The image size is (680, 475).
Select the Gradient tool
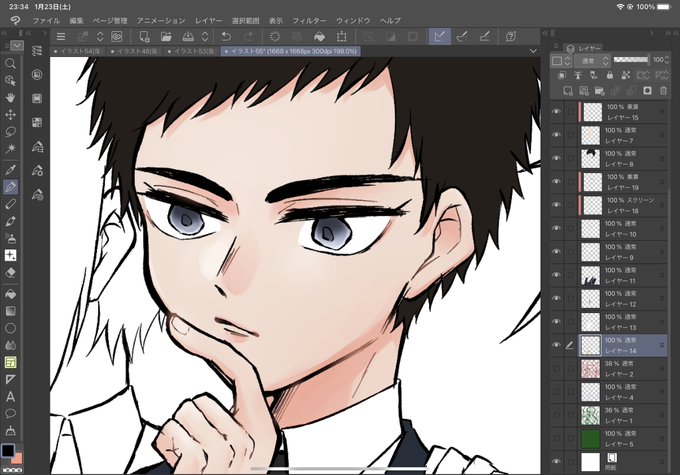click(10, 311)
